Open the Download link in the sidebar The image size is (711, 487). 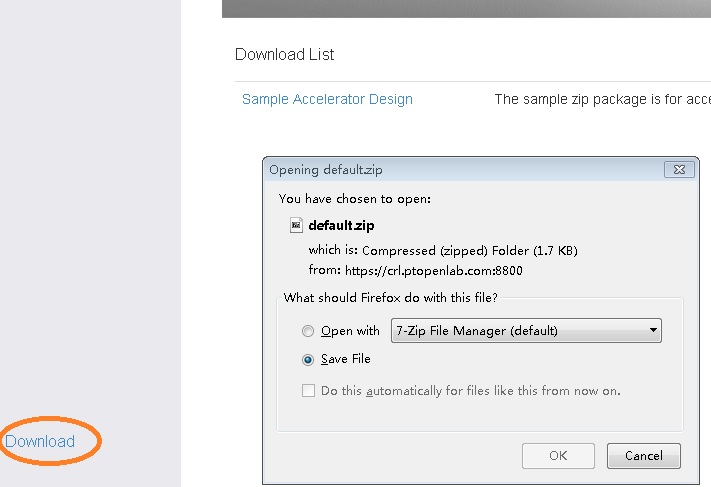pyautogui.click(x=40, y=441)
